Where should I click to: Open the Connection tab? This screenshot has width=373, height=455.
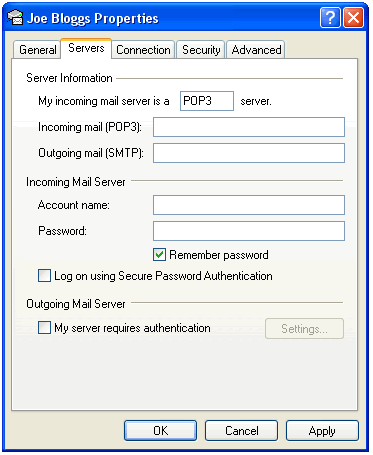[143, 50]
